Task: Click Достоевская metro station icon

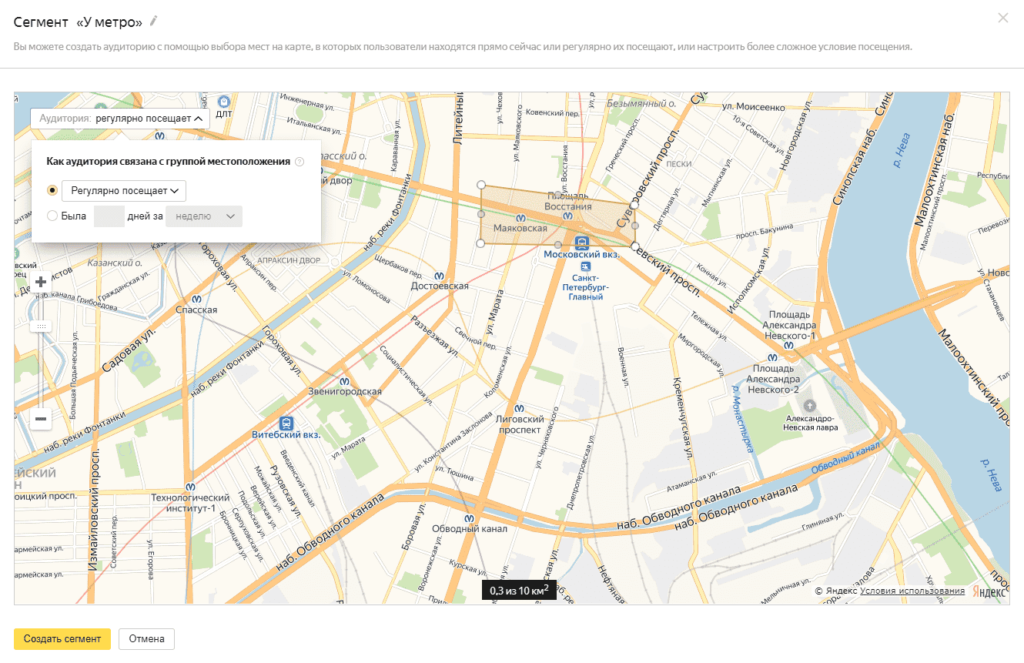Action: 440,276
